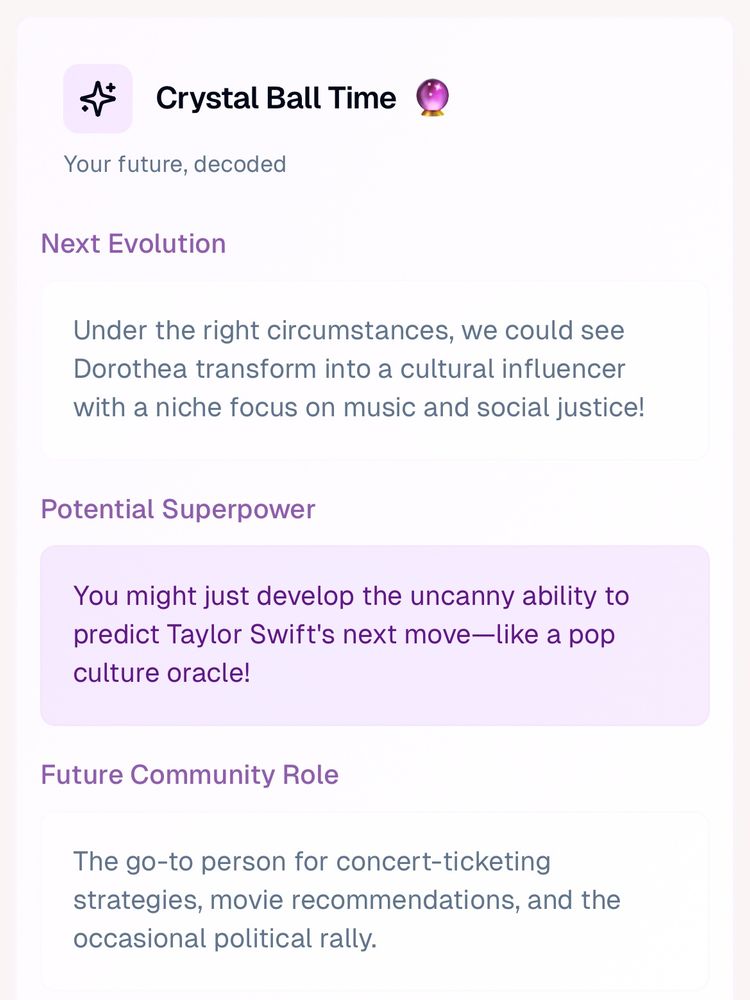Open the Future Community Role card
Screen dimensions: 750x1000
[x=375, y=901]
